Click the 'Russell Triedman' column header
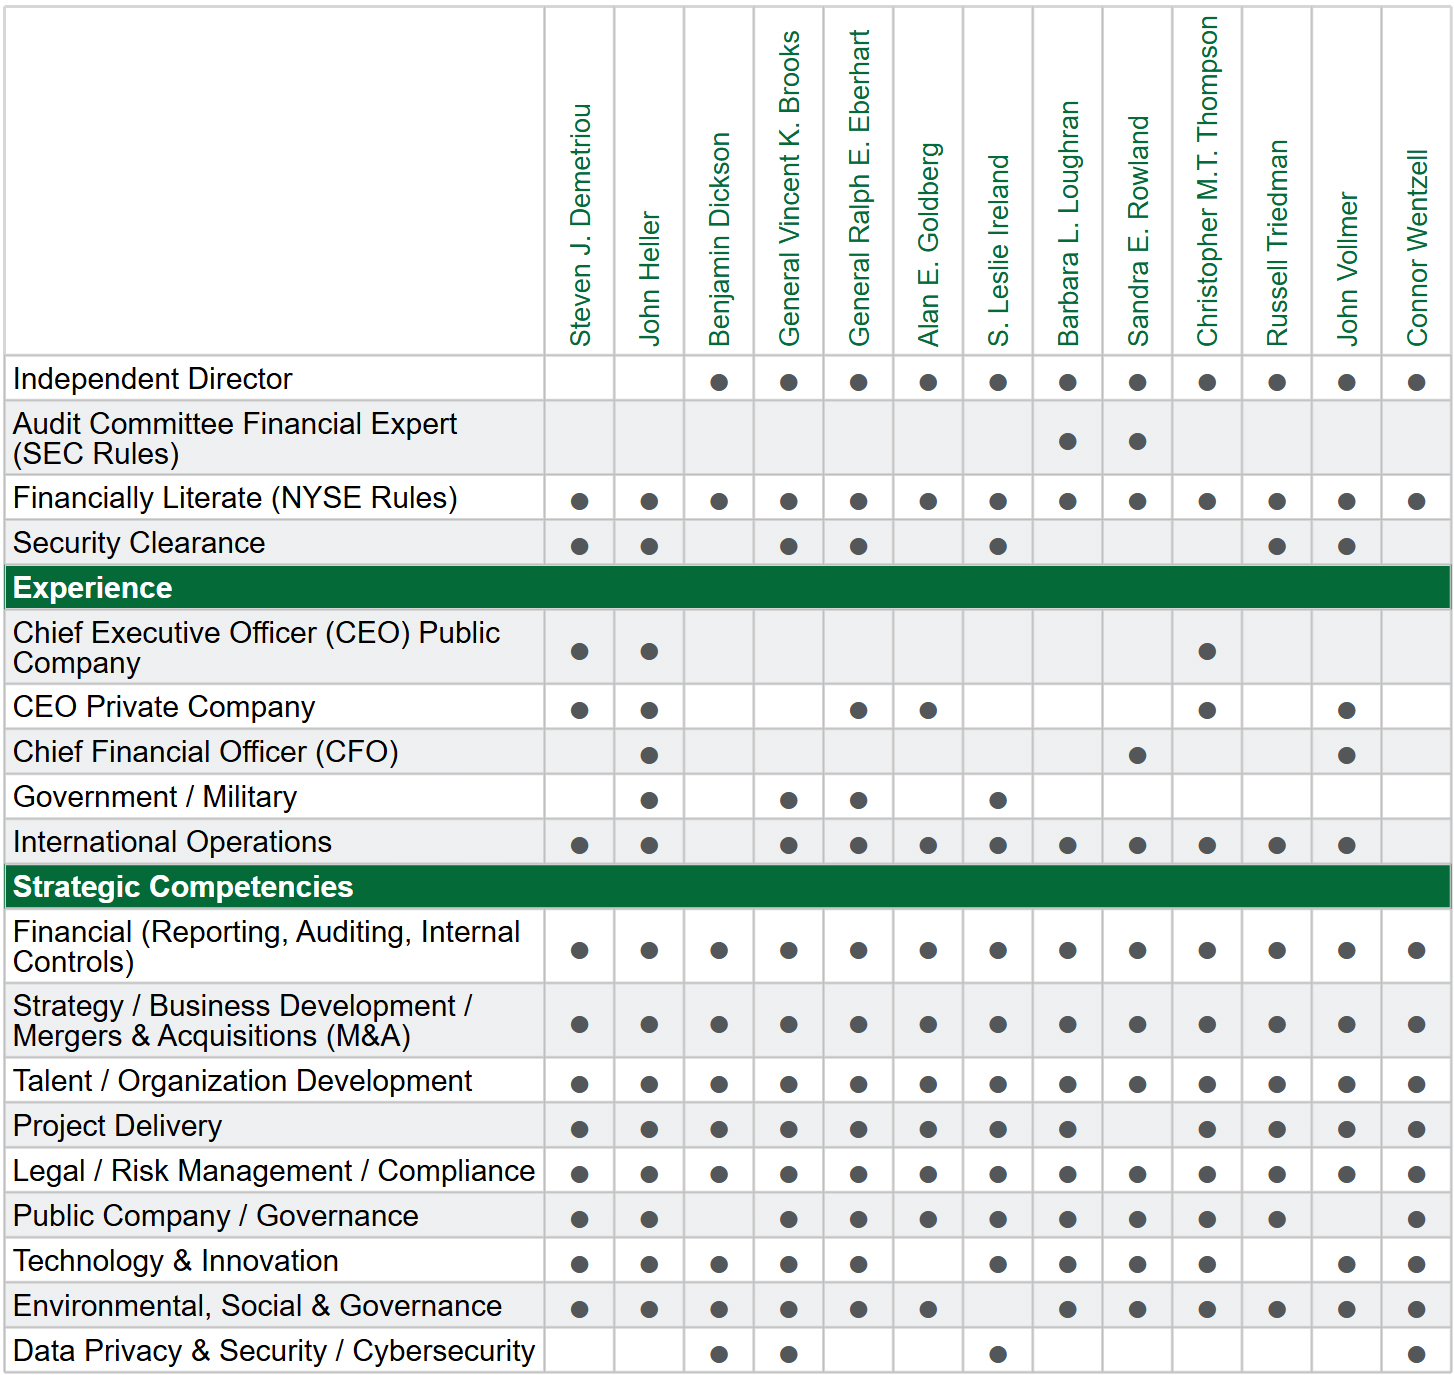1454x1375 pixels. click(1277, 243)
